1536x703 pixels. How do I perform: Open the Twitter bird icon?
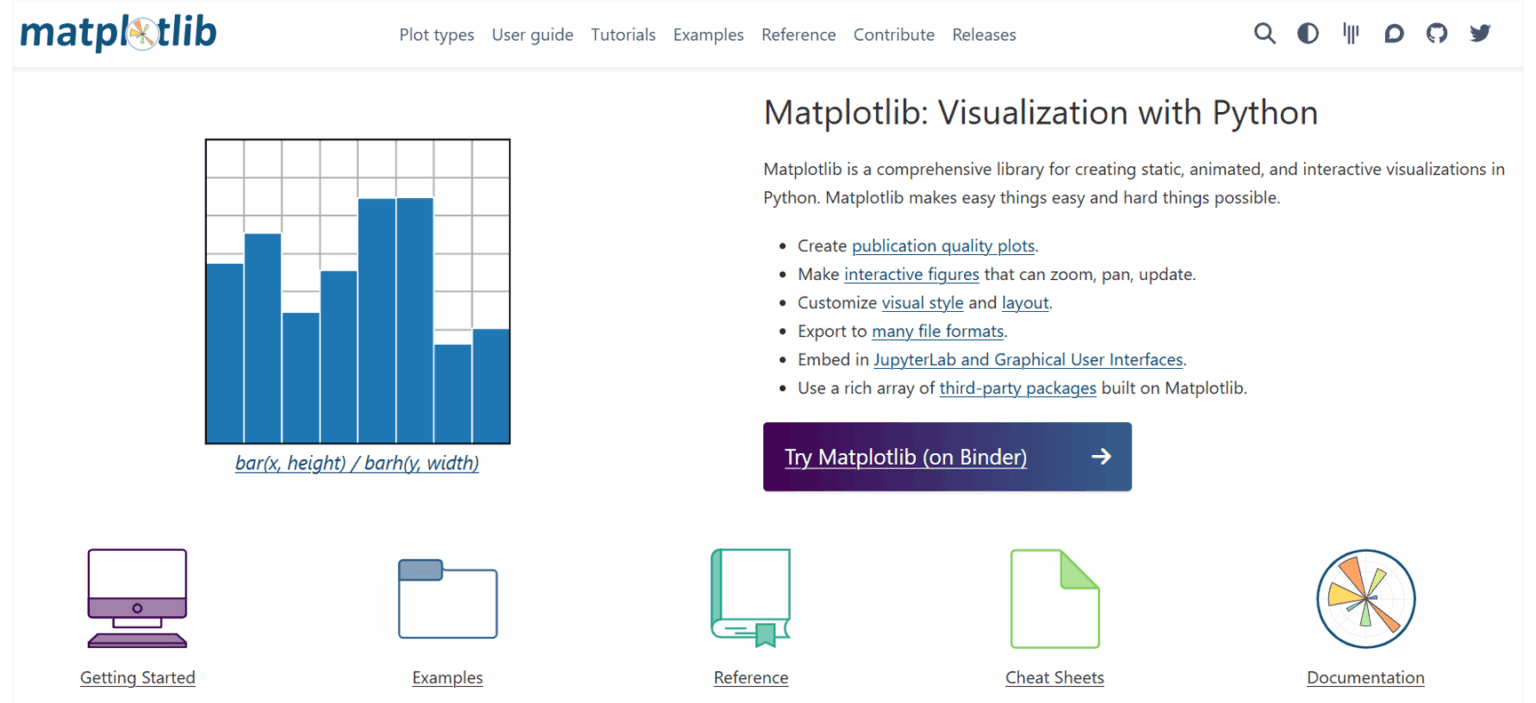click(1480, 34)
